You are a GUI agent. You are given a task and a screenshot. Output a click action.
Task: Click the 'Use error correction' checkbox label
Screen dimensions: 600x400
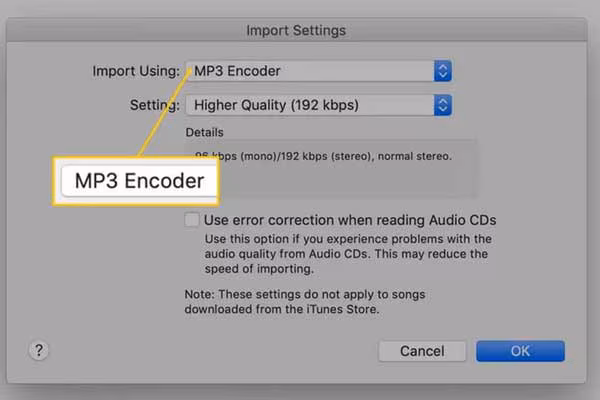(350, 220)
